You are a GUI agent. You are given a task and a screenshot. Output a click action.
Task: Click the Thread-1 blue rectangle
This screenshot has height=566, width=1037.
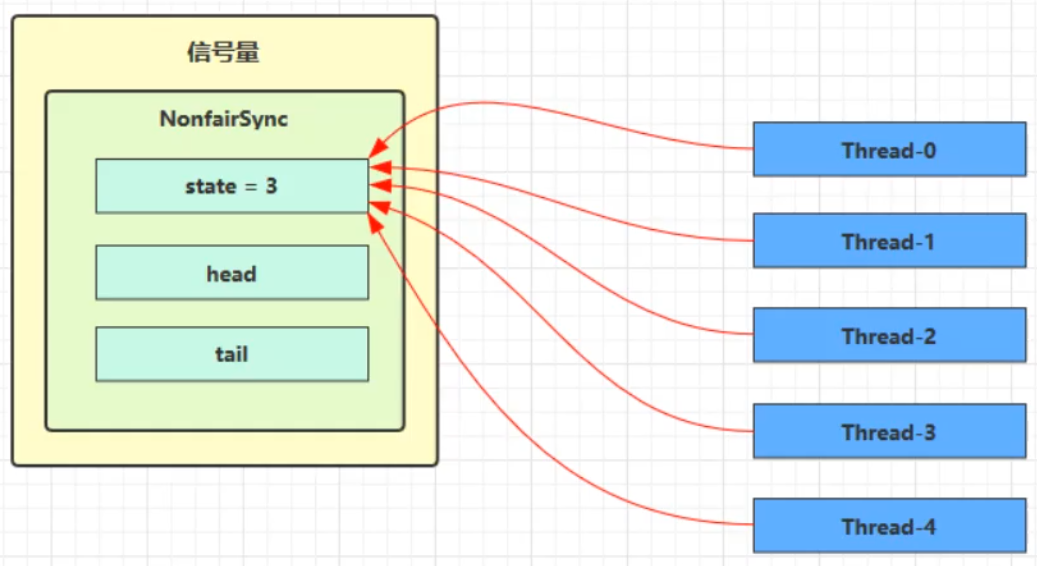tap(889, 241)
